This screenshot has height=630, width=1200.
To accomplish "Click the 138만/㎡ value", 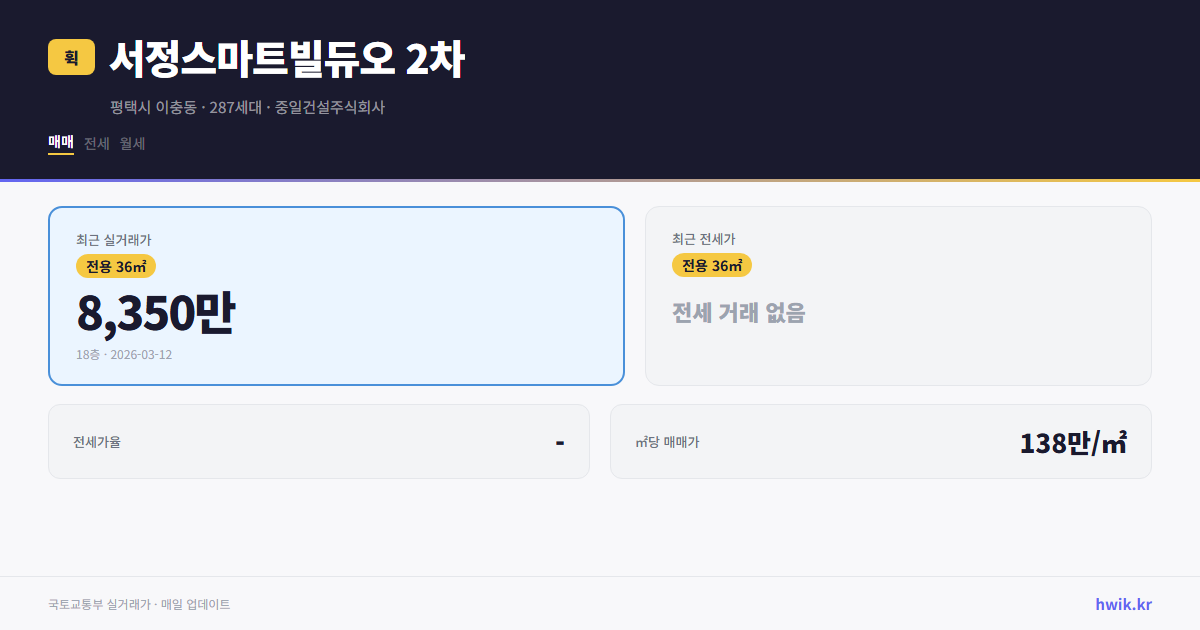I will (x=1074, y=441).
